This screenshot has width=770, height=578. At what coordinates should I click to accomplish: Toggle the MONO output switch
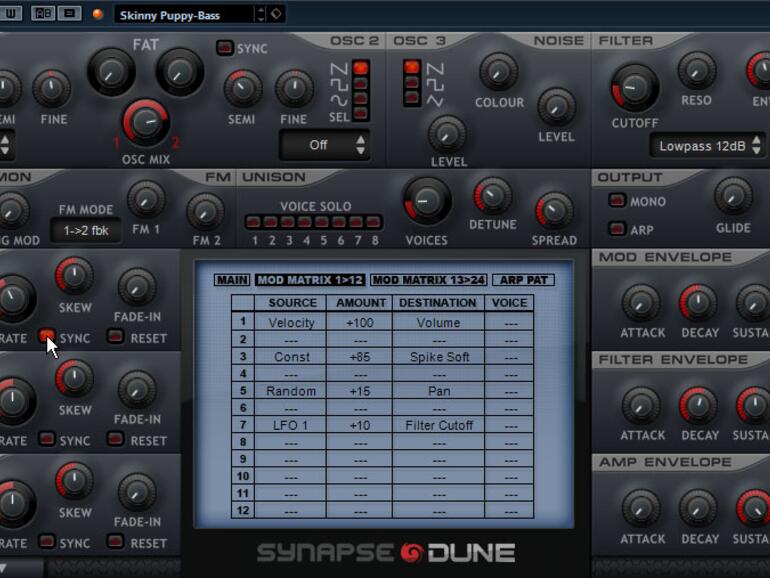click(617, 200)
